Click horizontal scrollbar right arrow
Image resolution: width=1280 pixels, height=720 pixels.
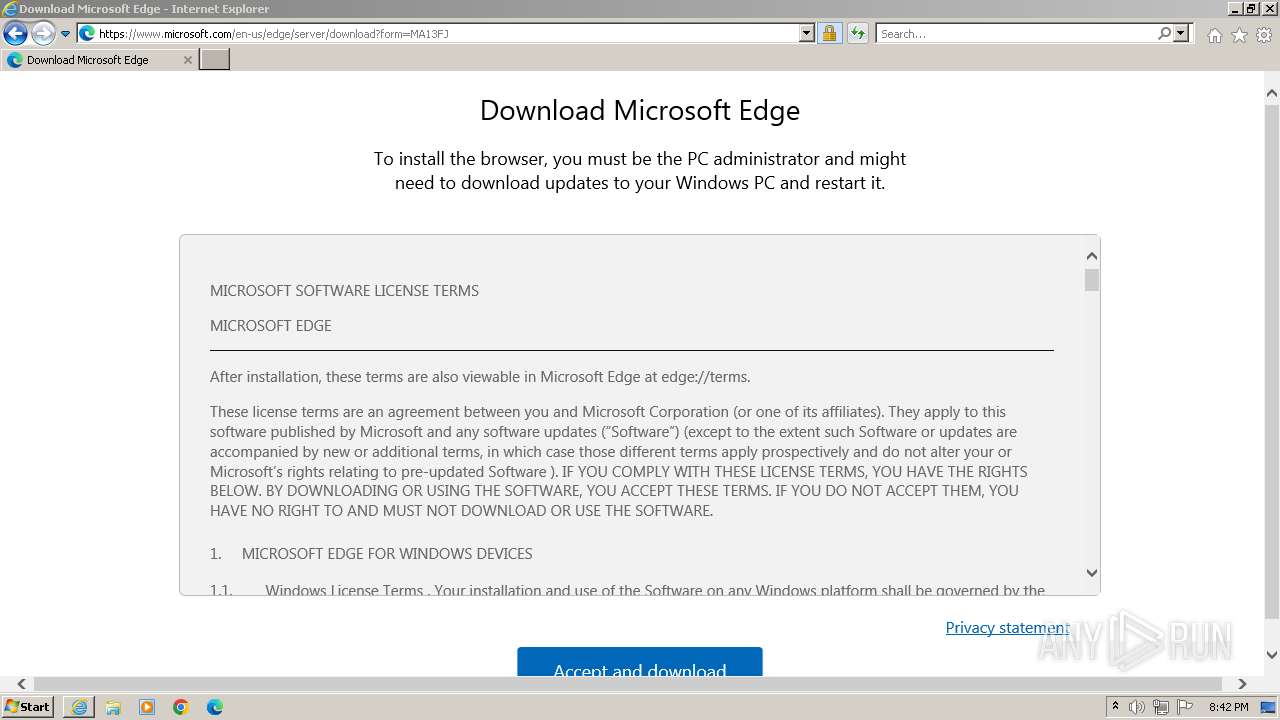1242,684
